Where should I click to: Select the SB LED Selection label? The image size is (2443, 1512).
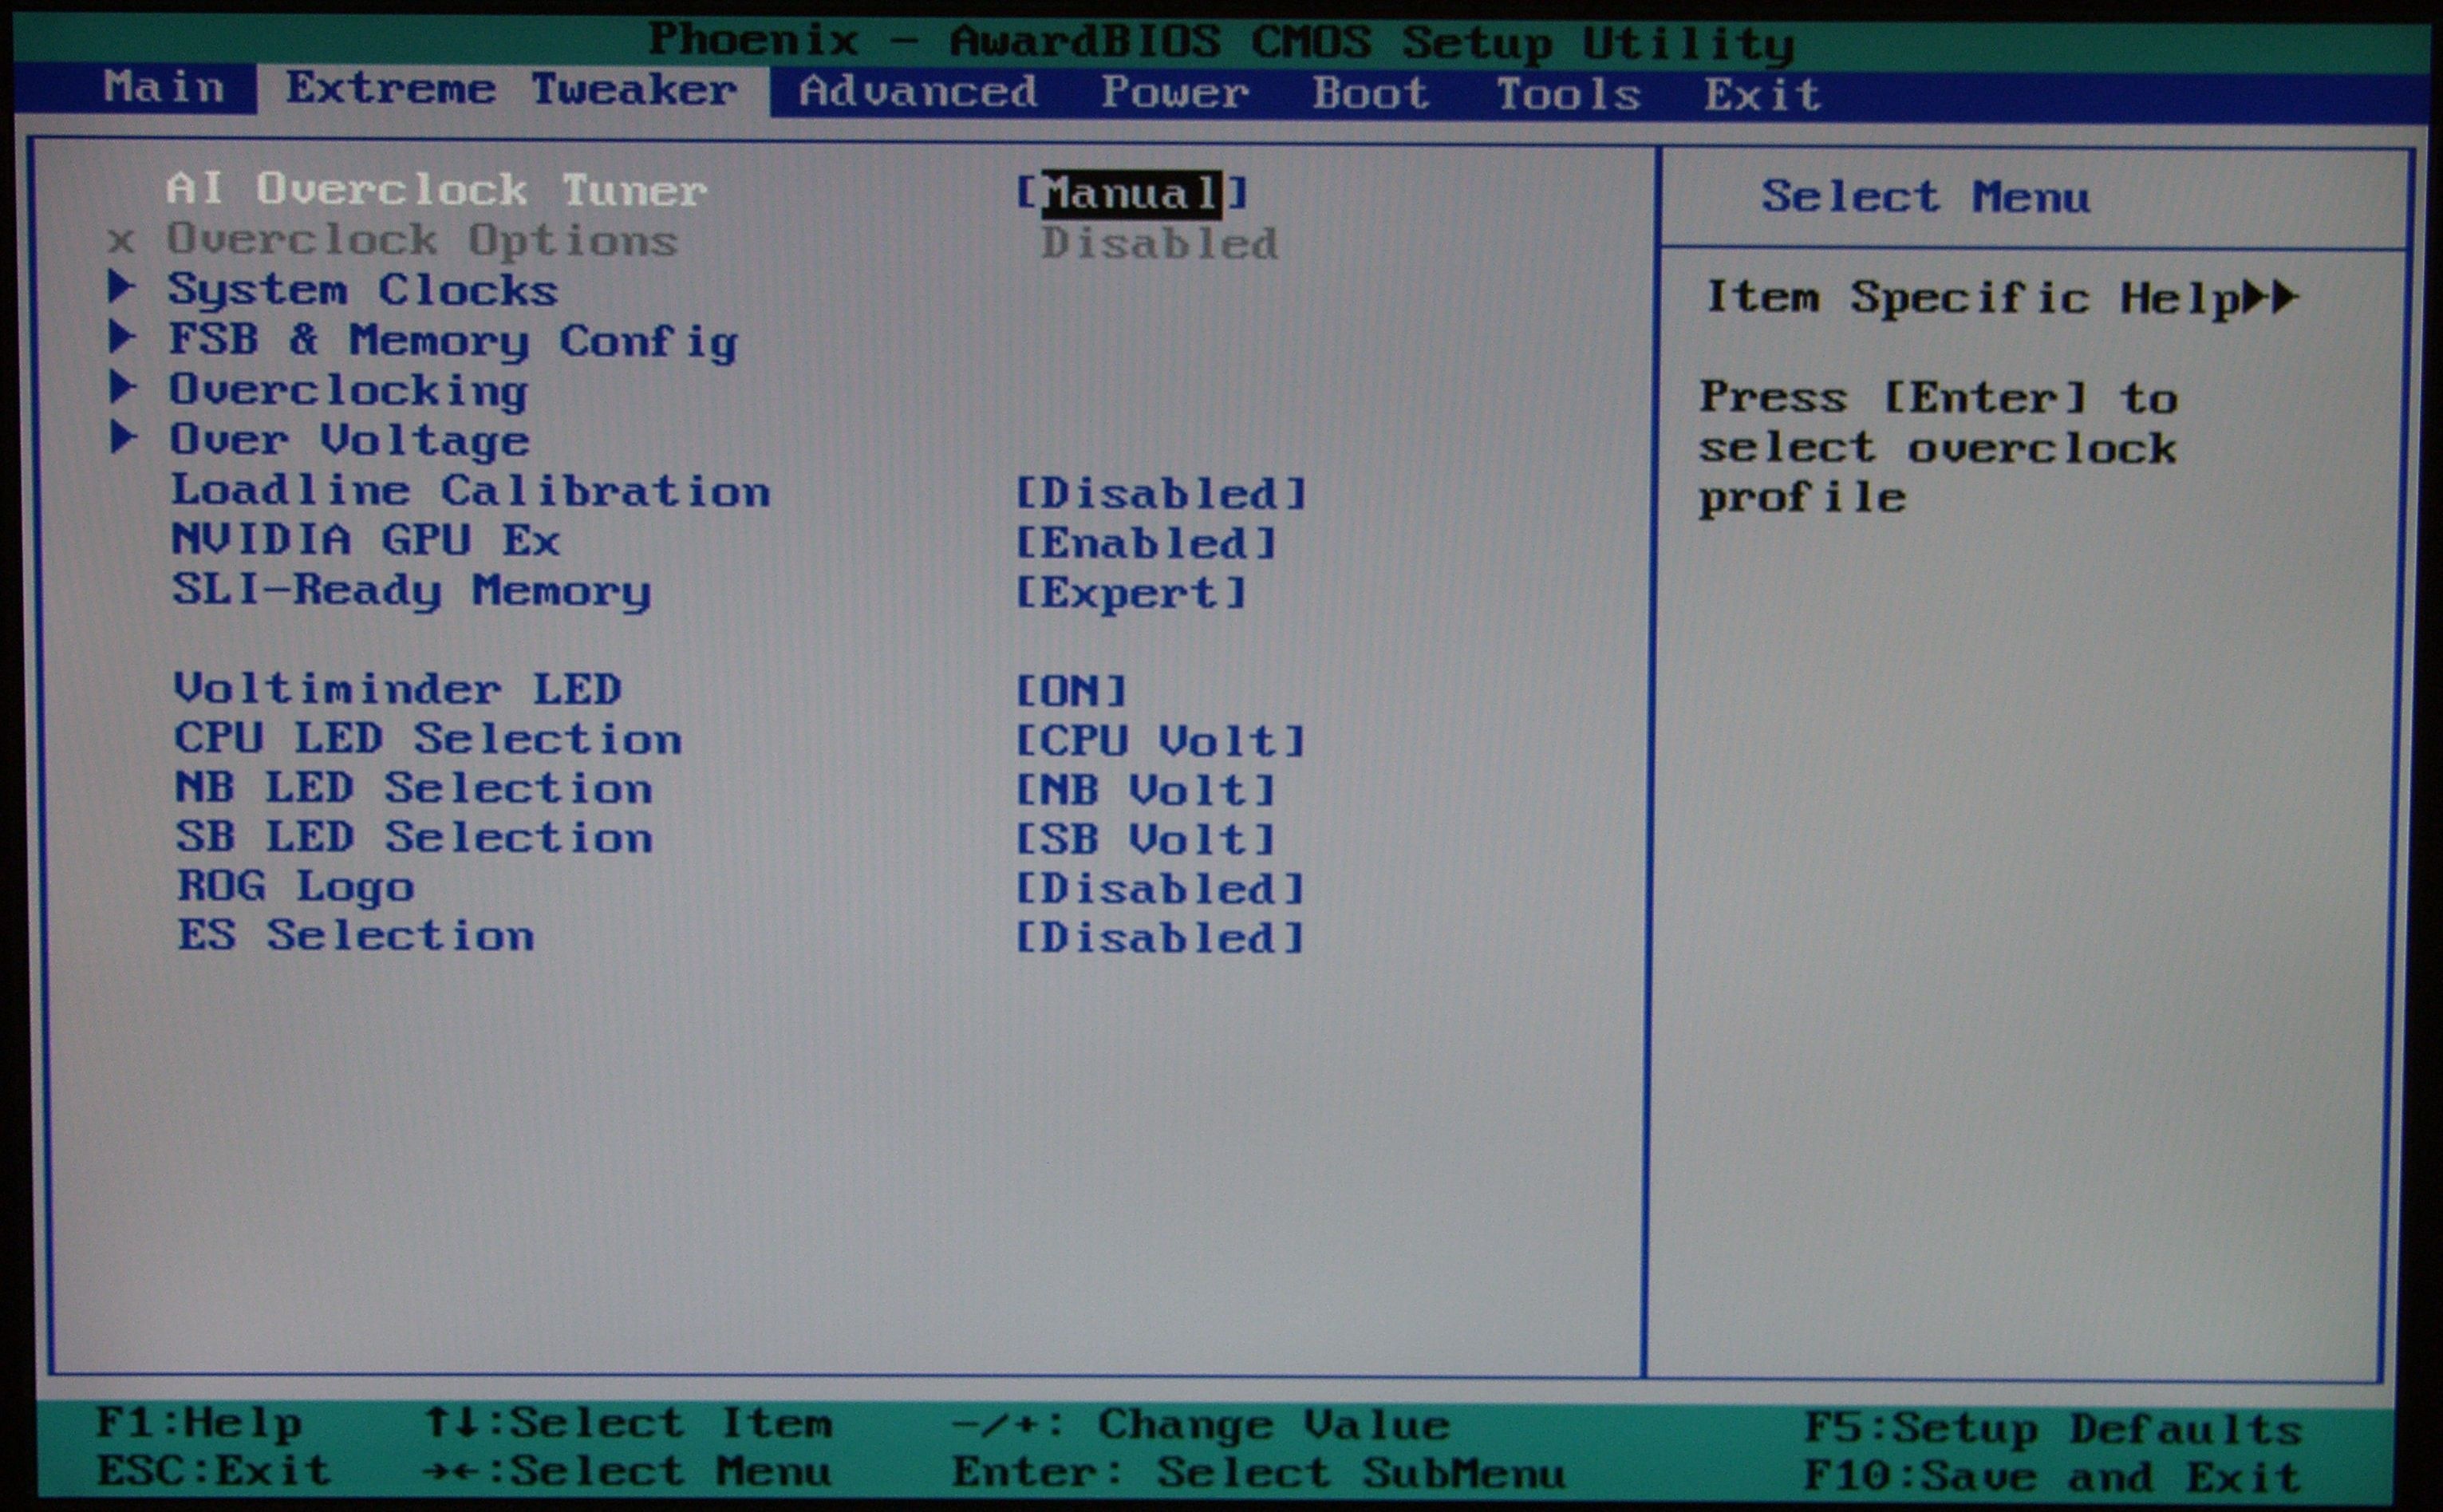point(414,836)
